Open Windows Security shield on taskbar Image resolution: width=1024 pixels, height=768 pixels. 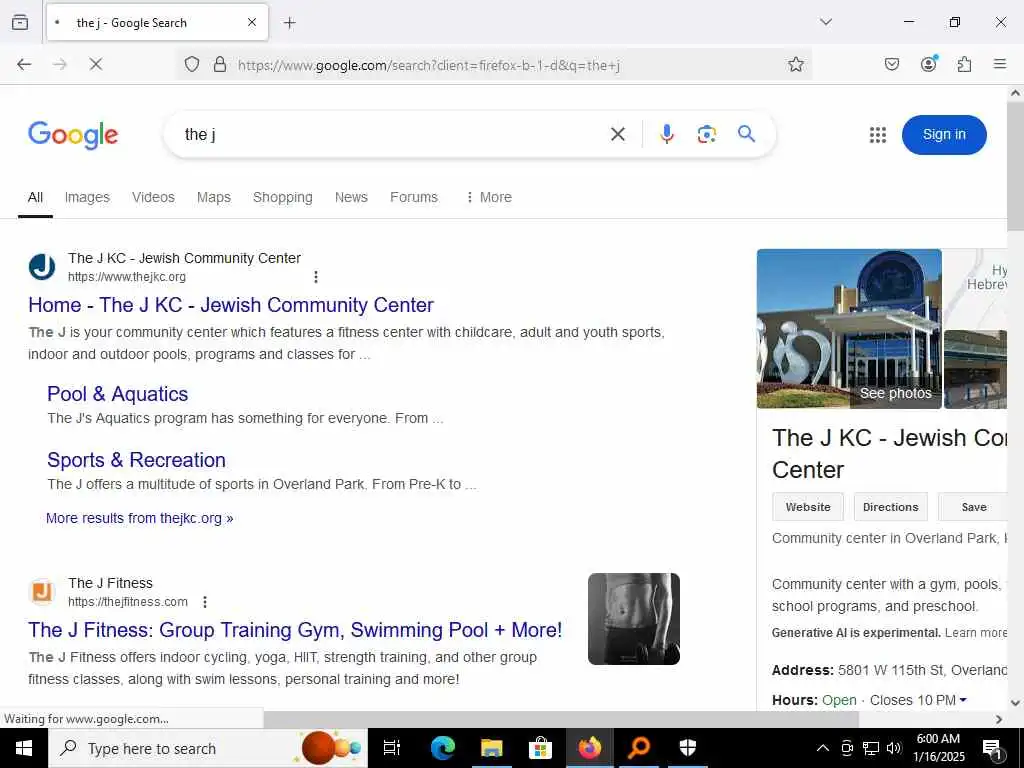pyautogui.click(x=688, y=748)
